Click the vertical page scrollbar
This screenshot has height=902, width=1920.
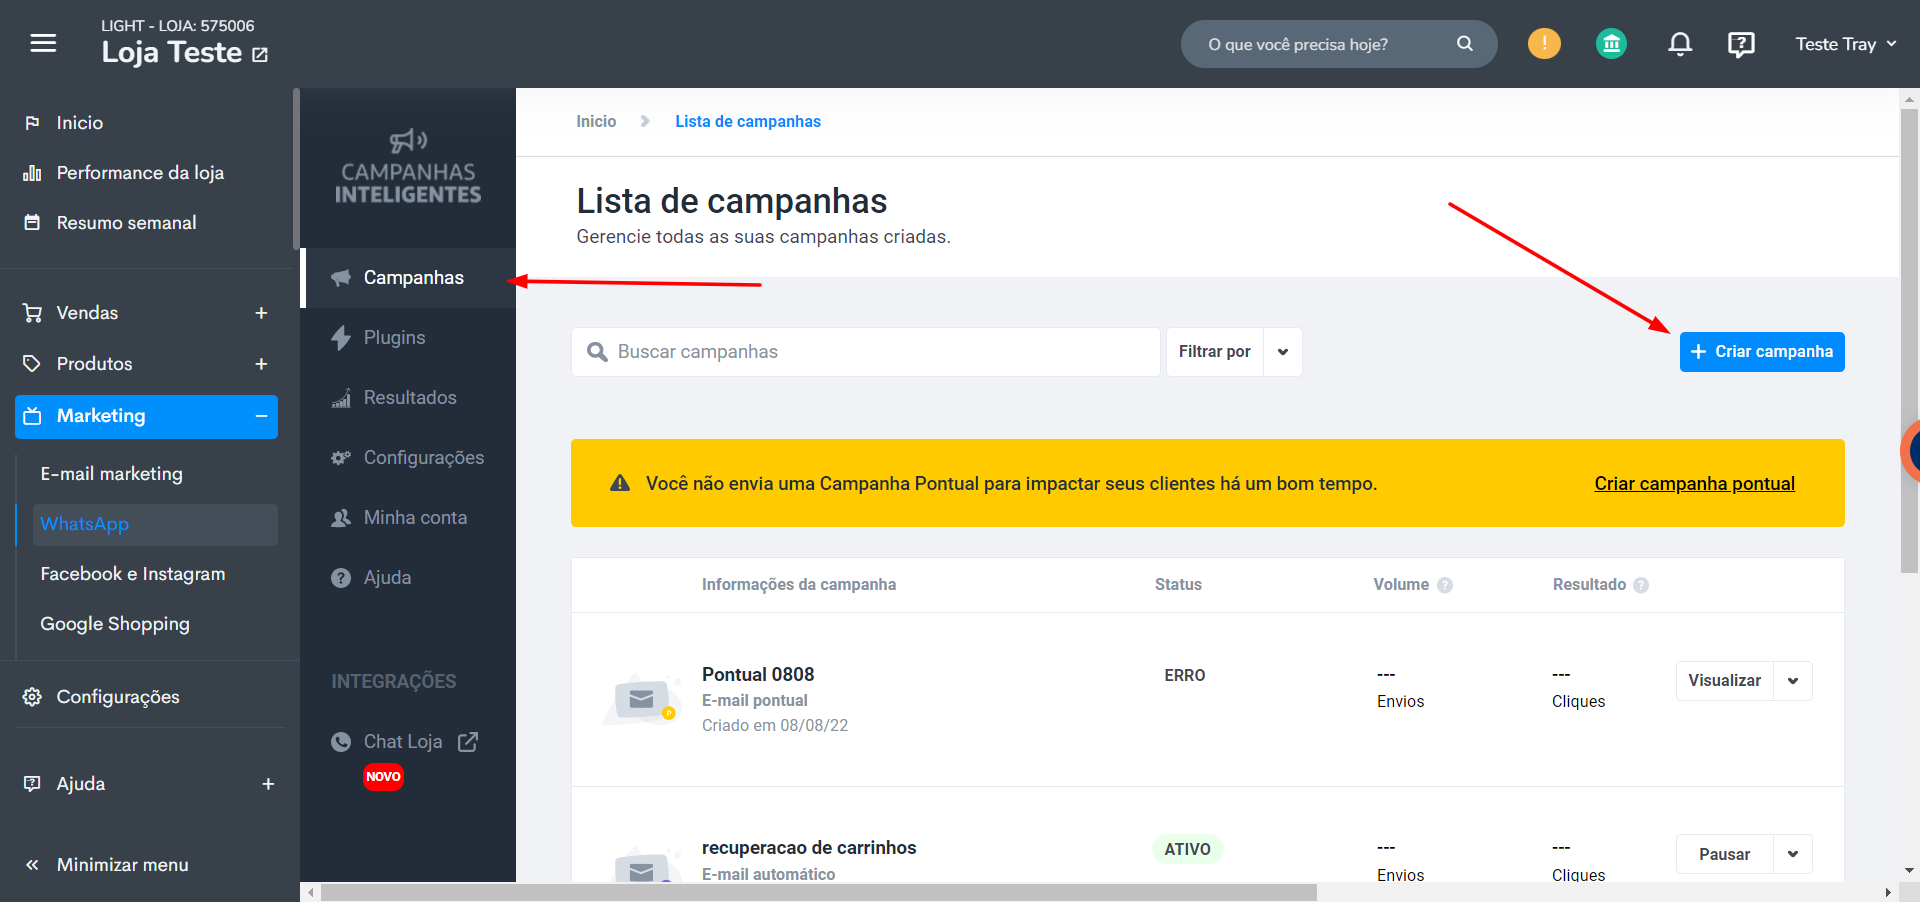coord(1909,340)
